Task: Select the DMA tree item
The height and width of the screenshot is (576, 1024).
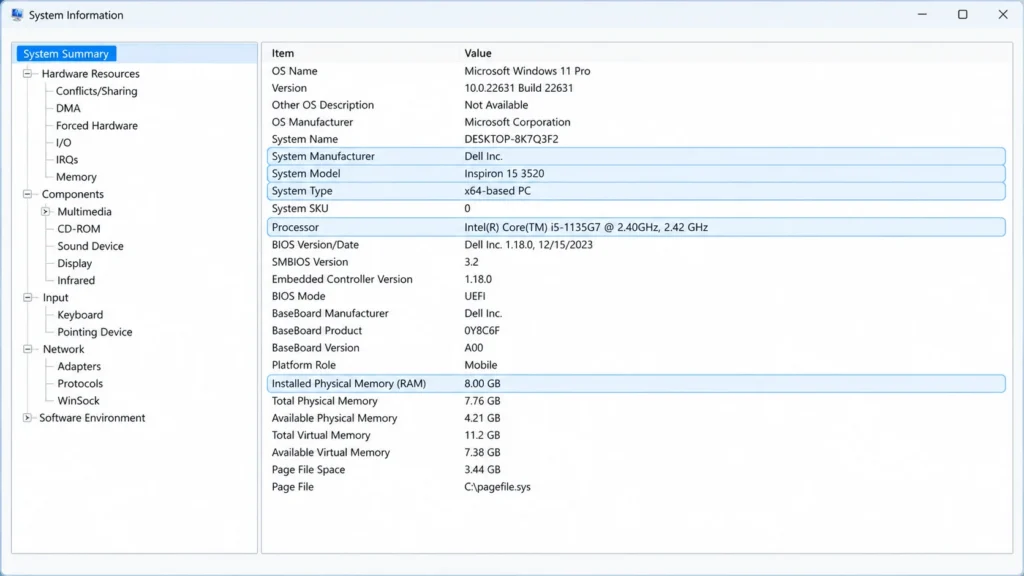Action: click(68, 108)
